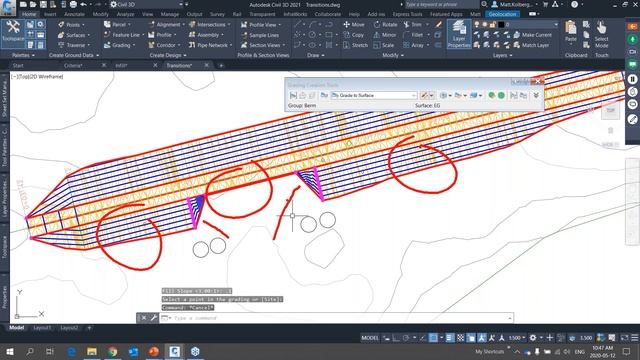Screen dimensions: 640x360
Task: Open the Analyze ribbon tab
Action: pyautogui.click(x=125, y=14)
